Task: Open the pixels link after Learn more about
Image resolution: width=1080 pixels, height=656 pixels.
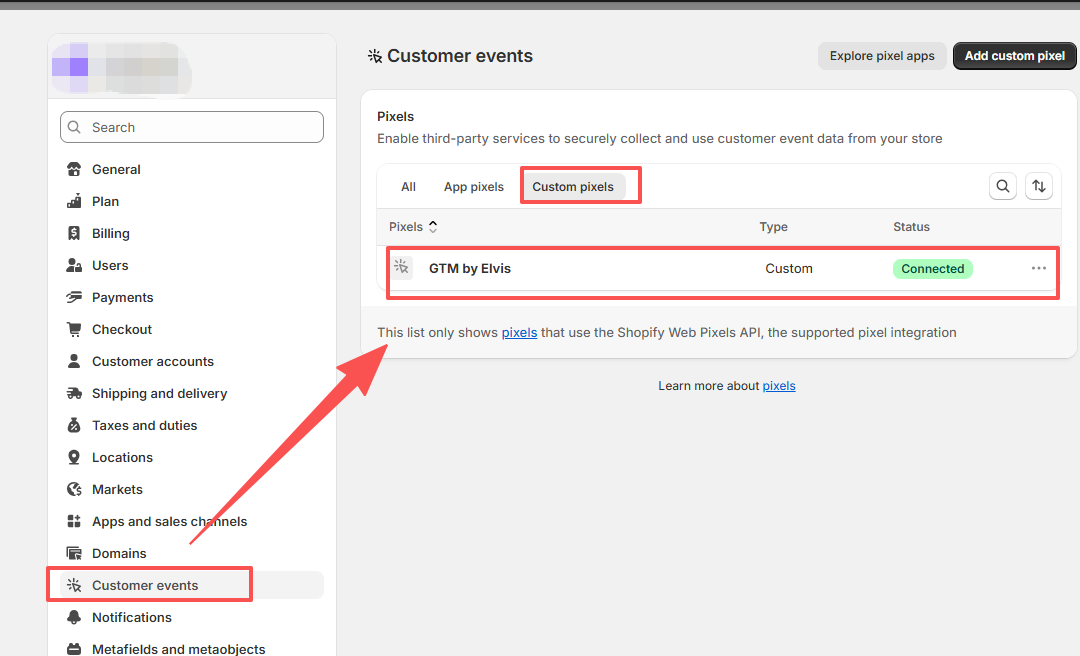Action: [779, 386]
